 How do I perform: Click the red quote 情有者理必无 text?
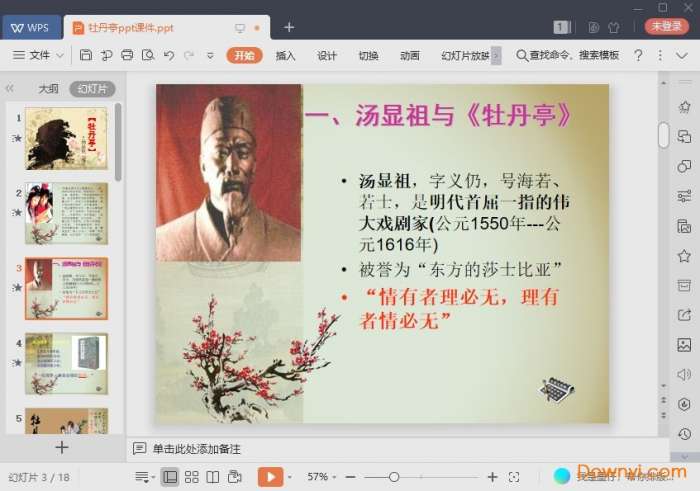(x=459, y=308)
